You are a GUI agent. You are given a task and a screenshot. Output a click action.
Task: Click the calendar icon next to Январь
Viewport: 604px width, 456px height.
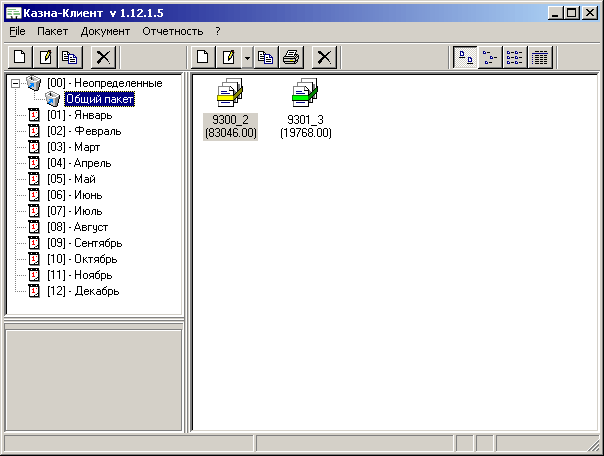coord(34,115)
